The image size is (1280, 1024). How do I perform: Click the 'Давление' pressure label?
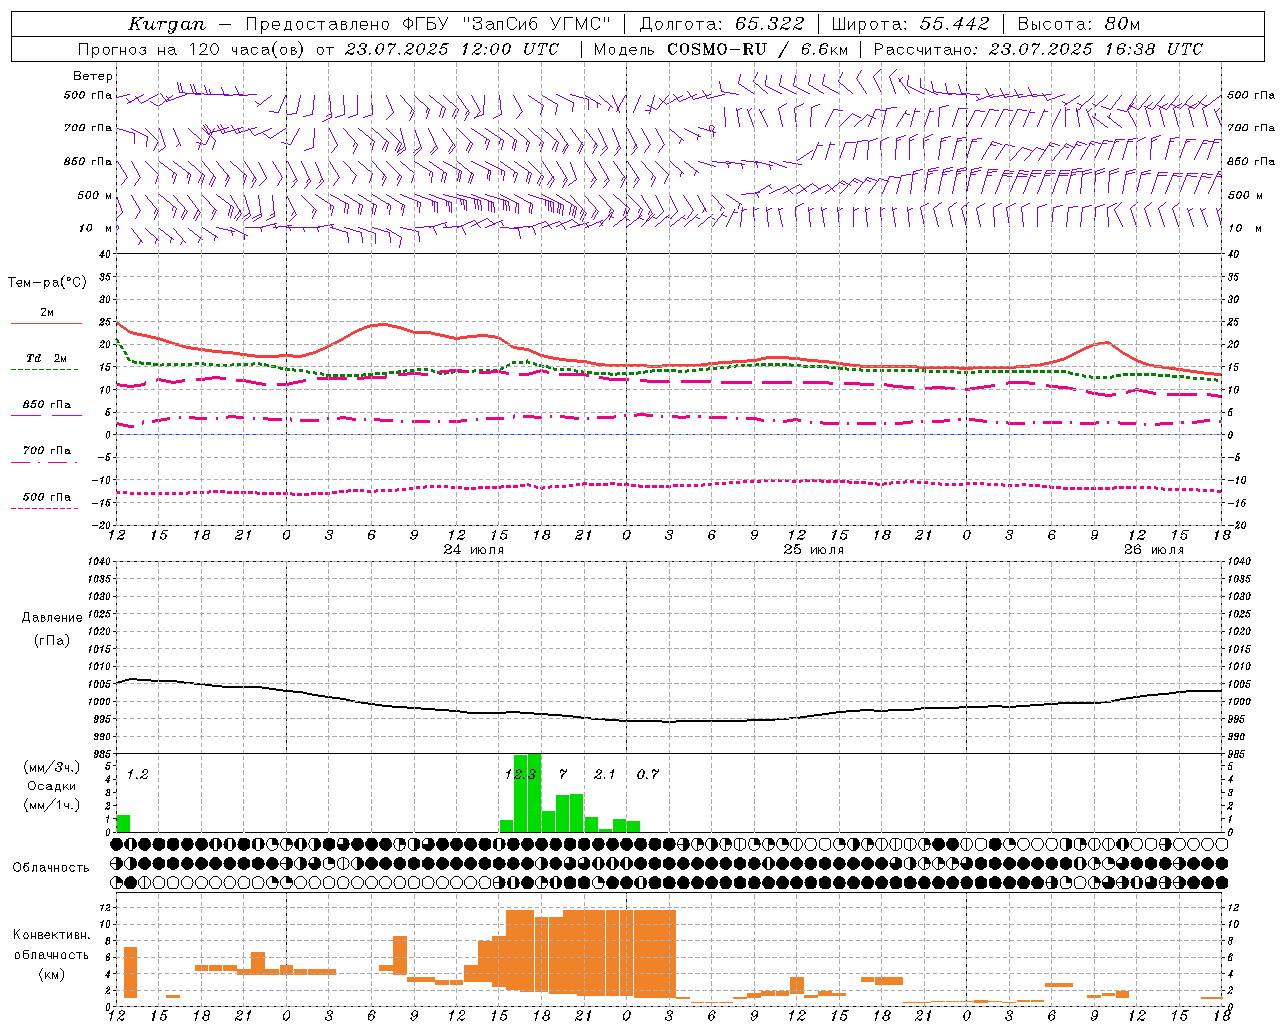[x=52, y=618]
